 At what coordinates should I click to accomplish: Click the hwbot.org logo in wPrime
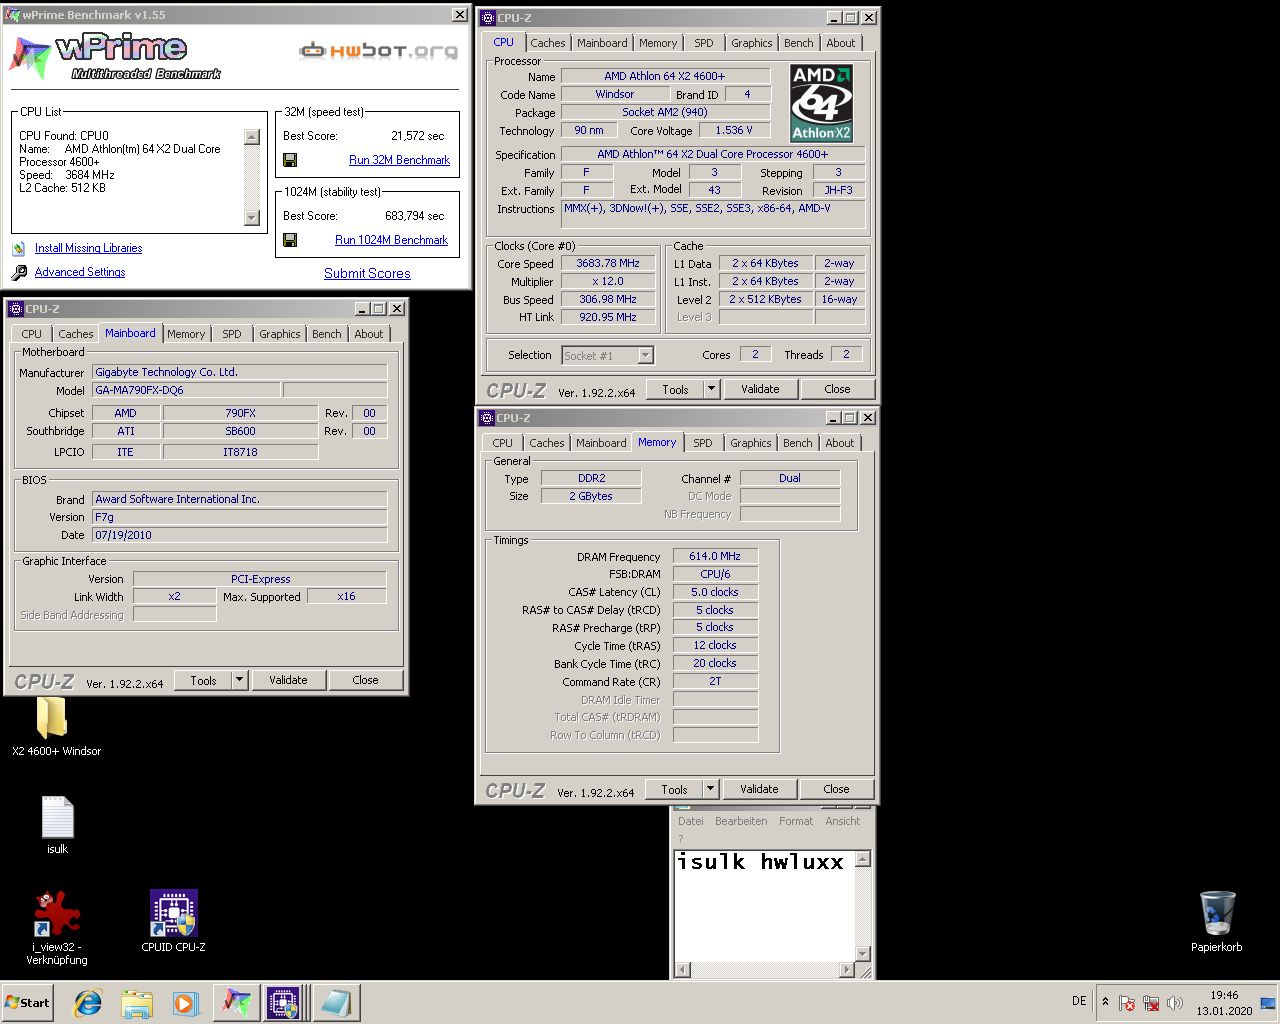click(x=378, y=50)
